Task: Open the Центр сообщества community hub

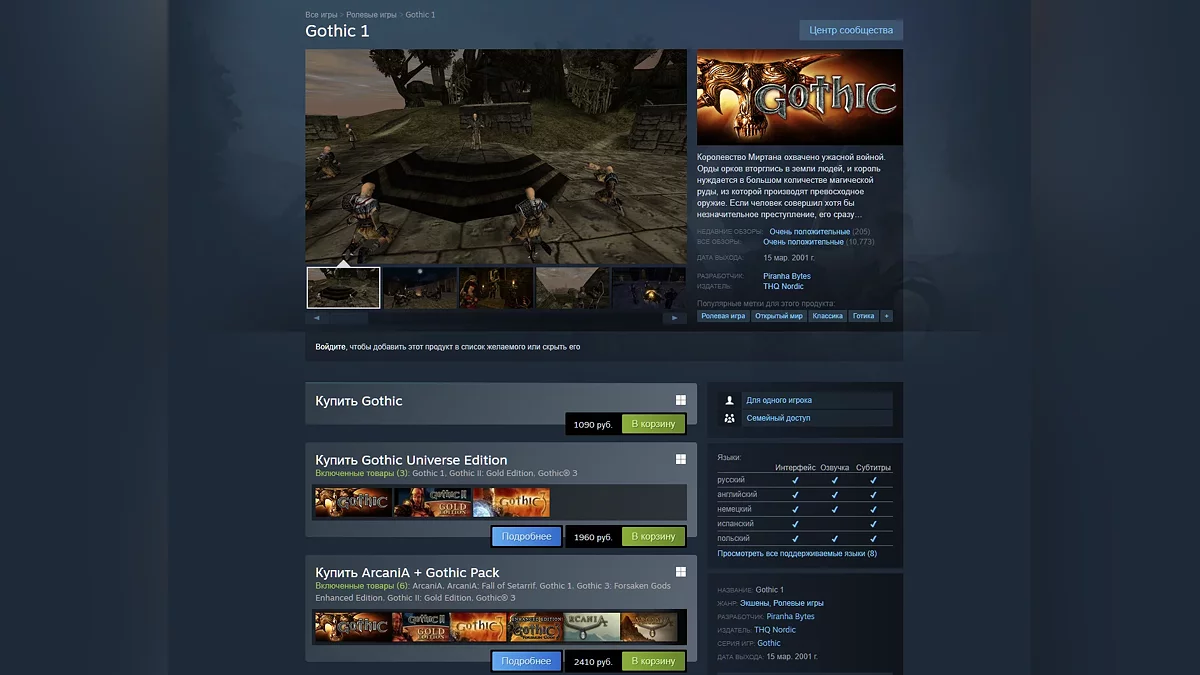Action: click(x=851, y=30)
